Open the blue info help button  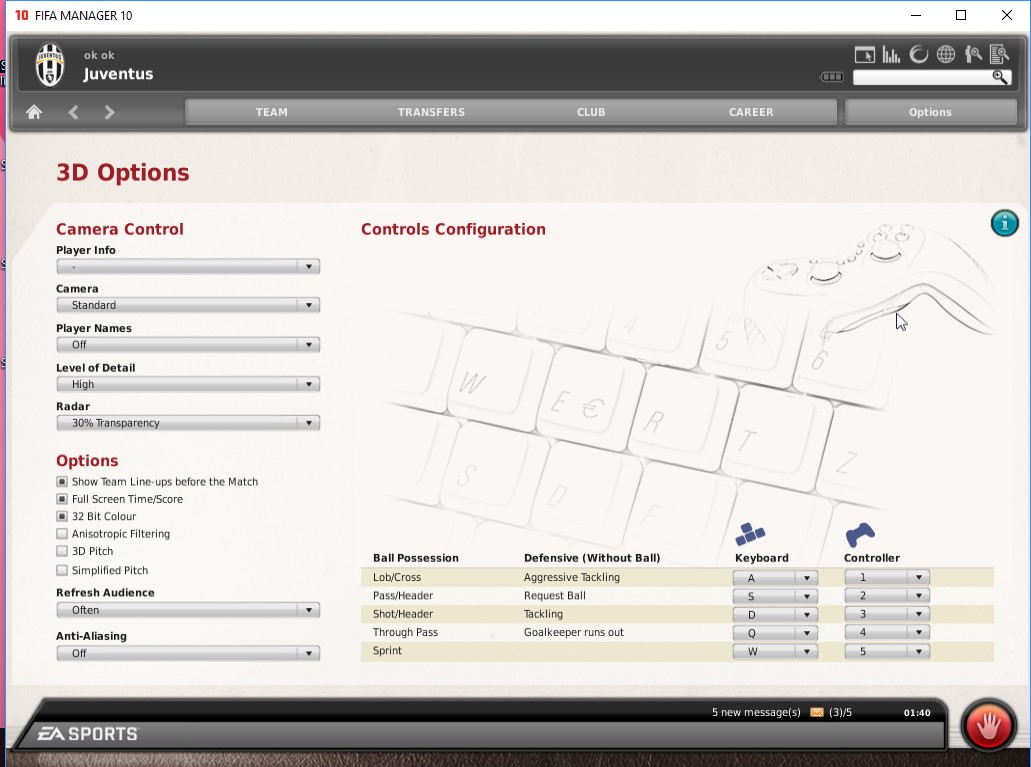point(1004,224)
